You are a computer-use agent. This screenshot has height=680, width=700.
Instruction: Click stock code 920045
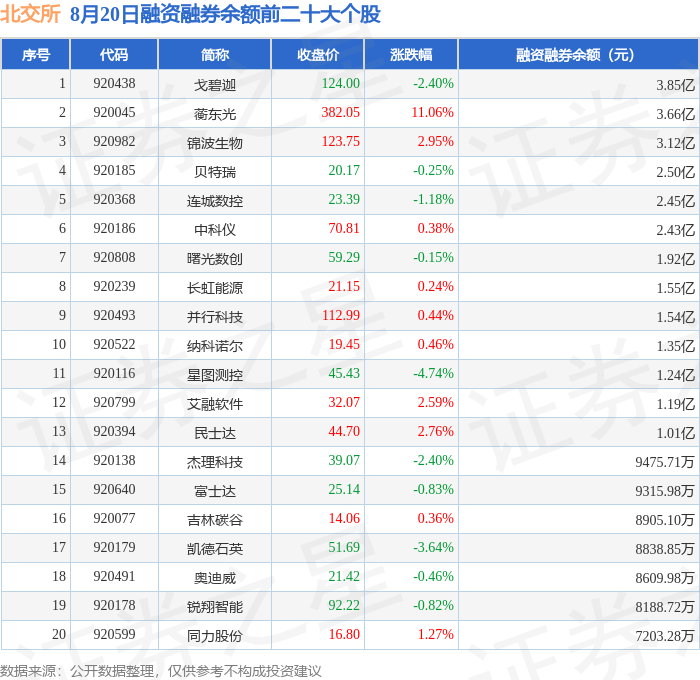coord(114,112)
